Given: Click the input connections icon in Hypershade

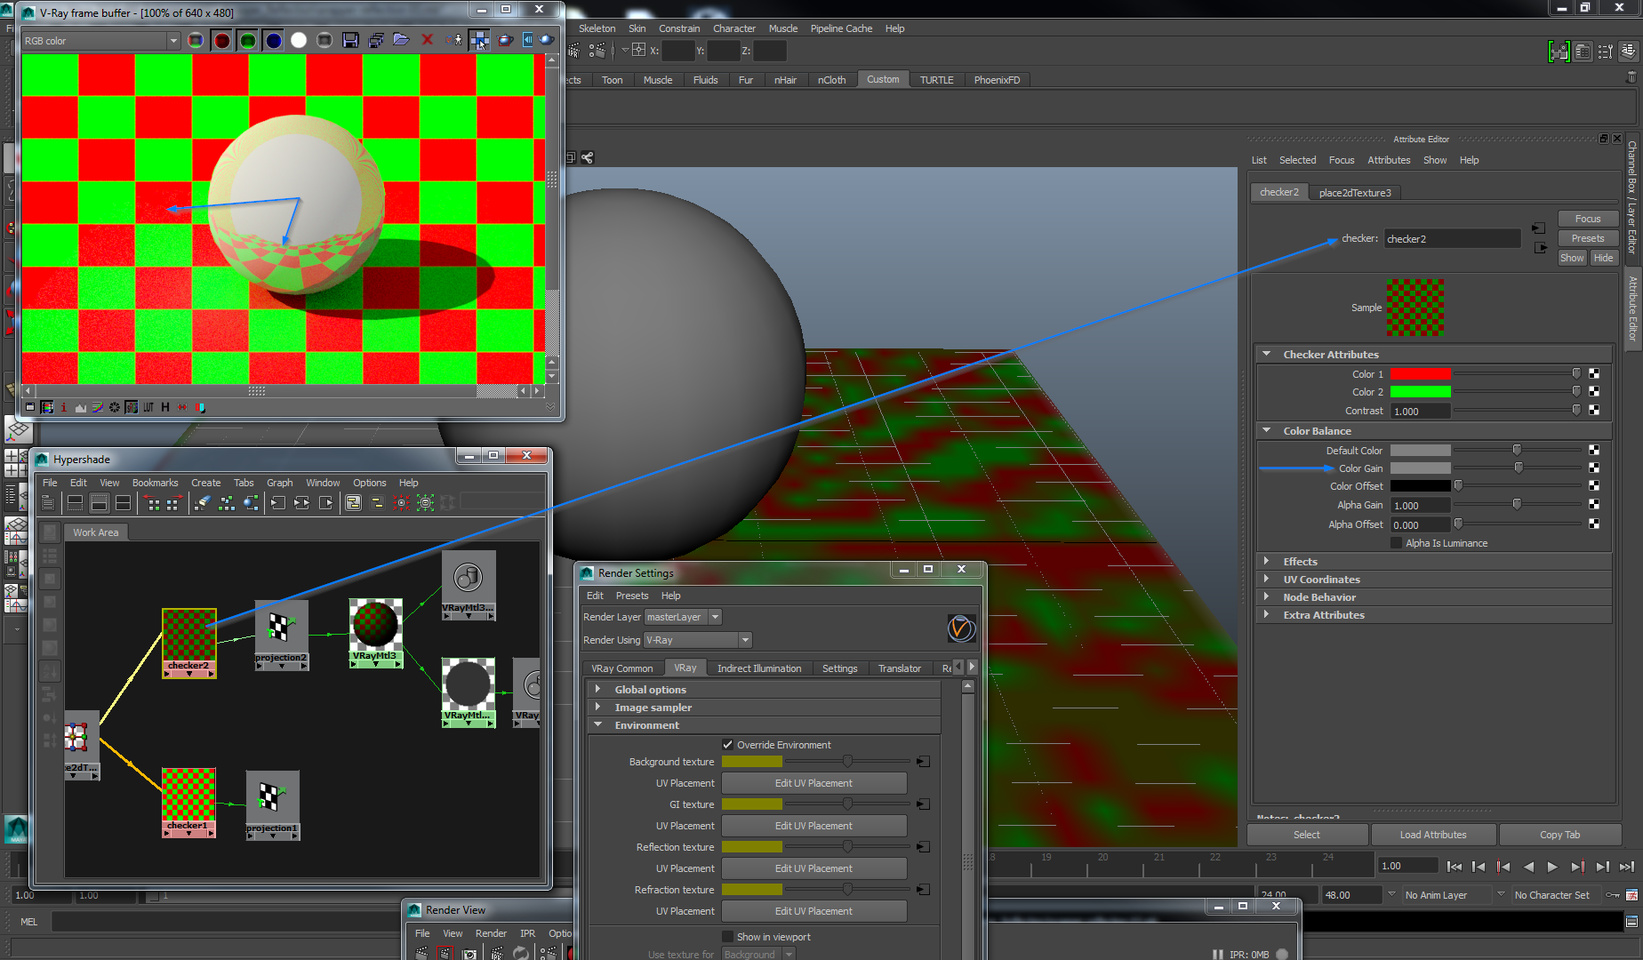Looking at the screenshot, I should (278, 503).
